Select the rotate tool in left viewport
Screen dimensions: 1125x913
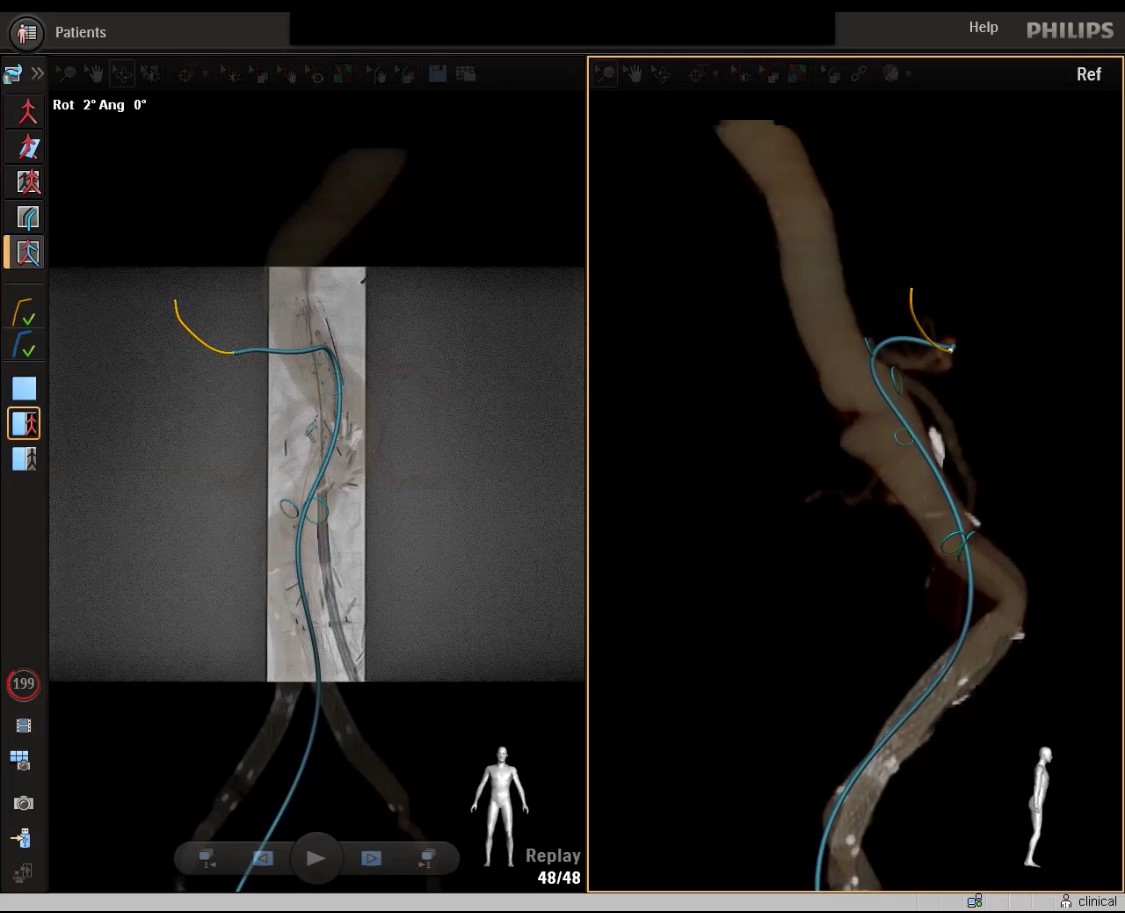122,73
